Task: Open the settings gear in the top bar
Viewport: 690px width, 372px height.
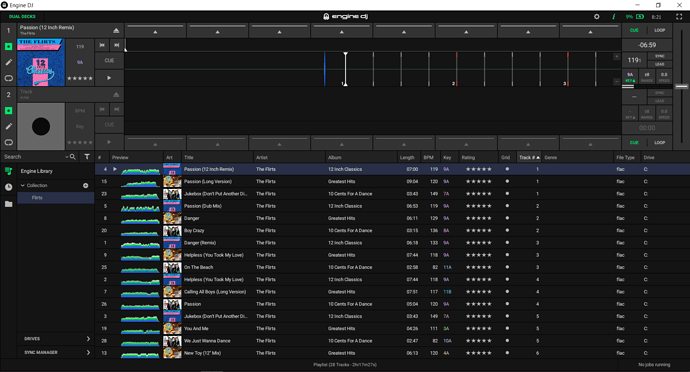Action: 596,17
